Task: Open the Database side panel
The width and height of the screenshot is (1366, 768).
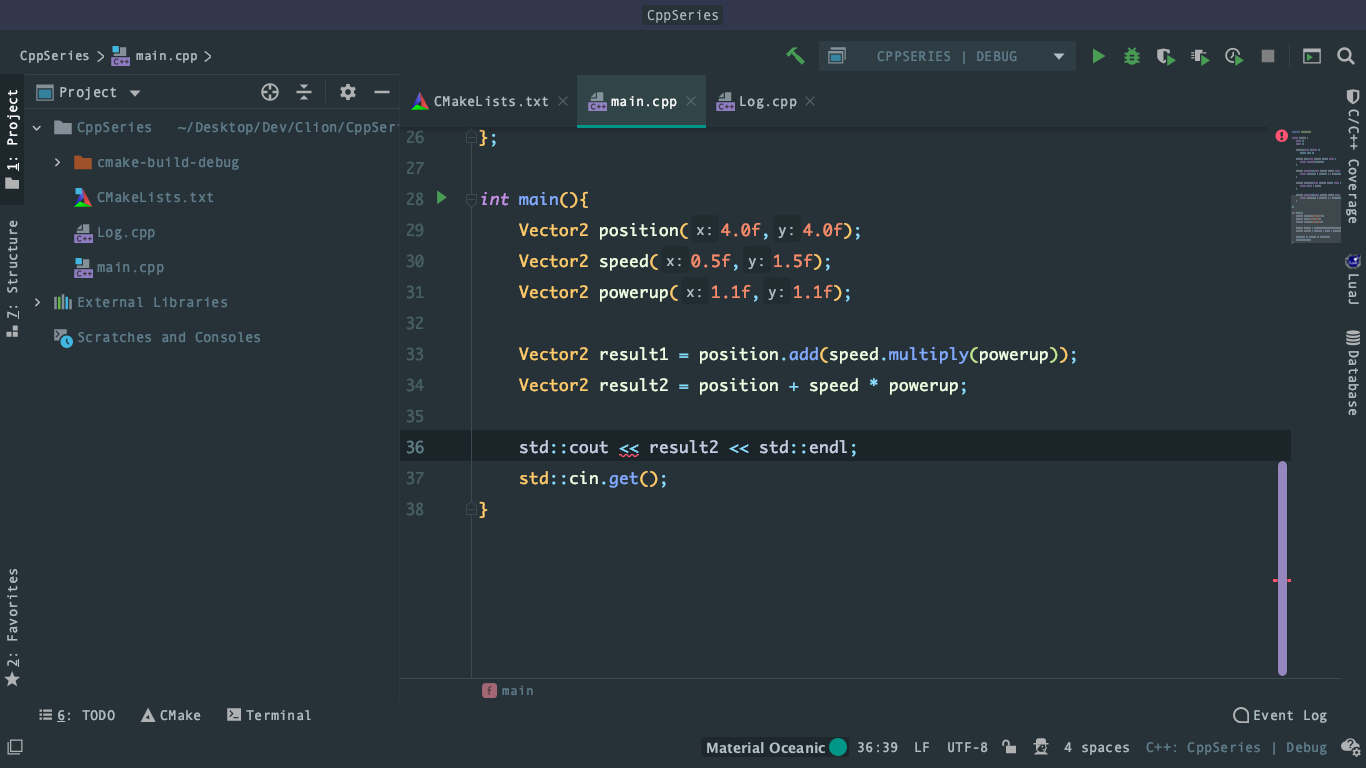Action: pos(1352,372)
